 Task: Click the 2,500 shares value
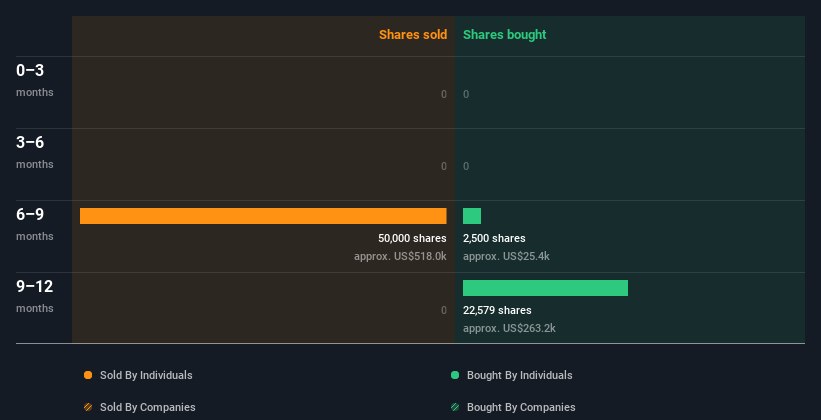(494, 238)
